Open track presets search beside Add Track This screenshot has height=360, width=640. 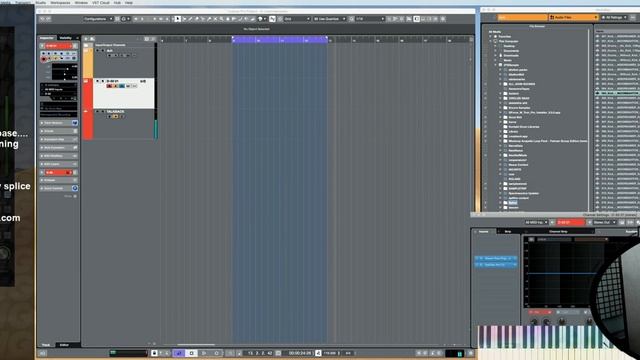tap(92, 39)
